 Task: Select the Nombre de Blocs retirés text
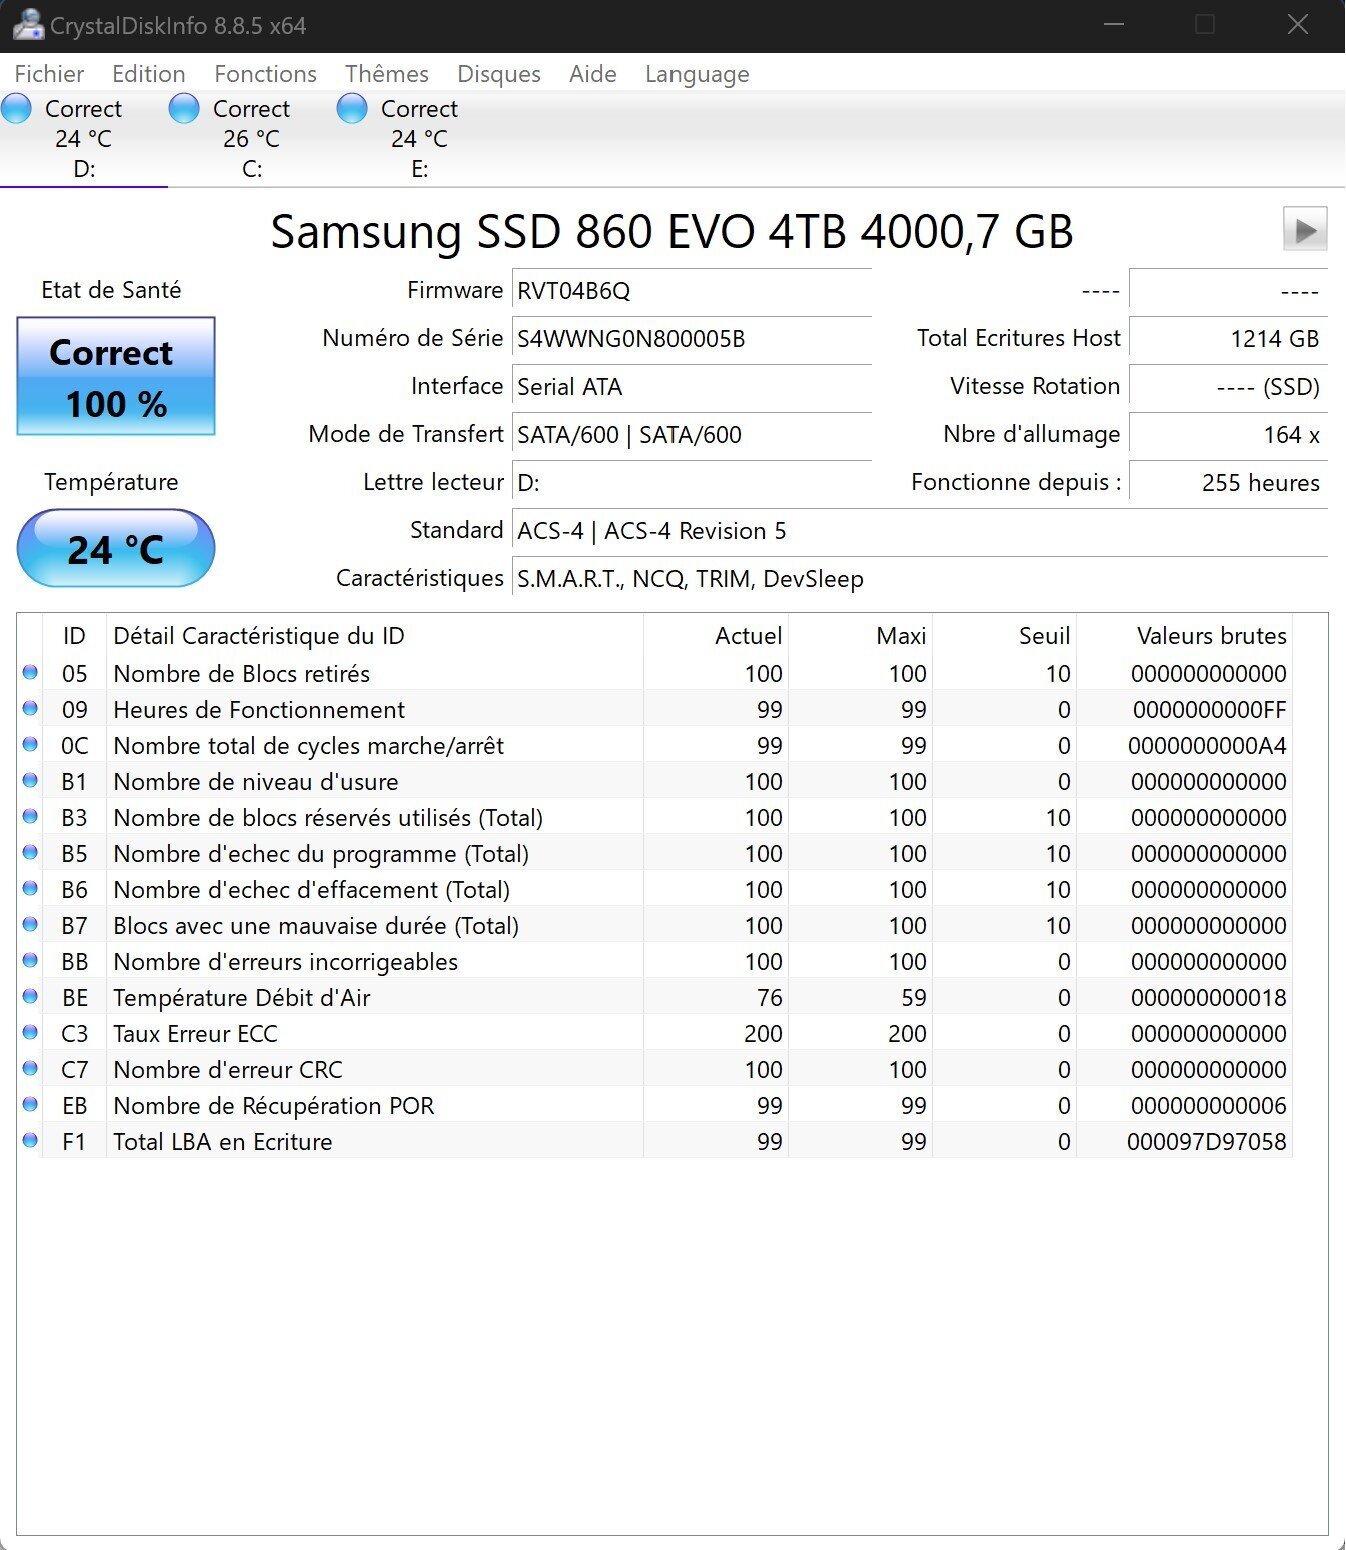click(x=241, y=674)
